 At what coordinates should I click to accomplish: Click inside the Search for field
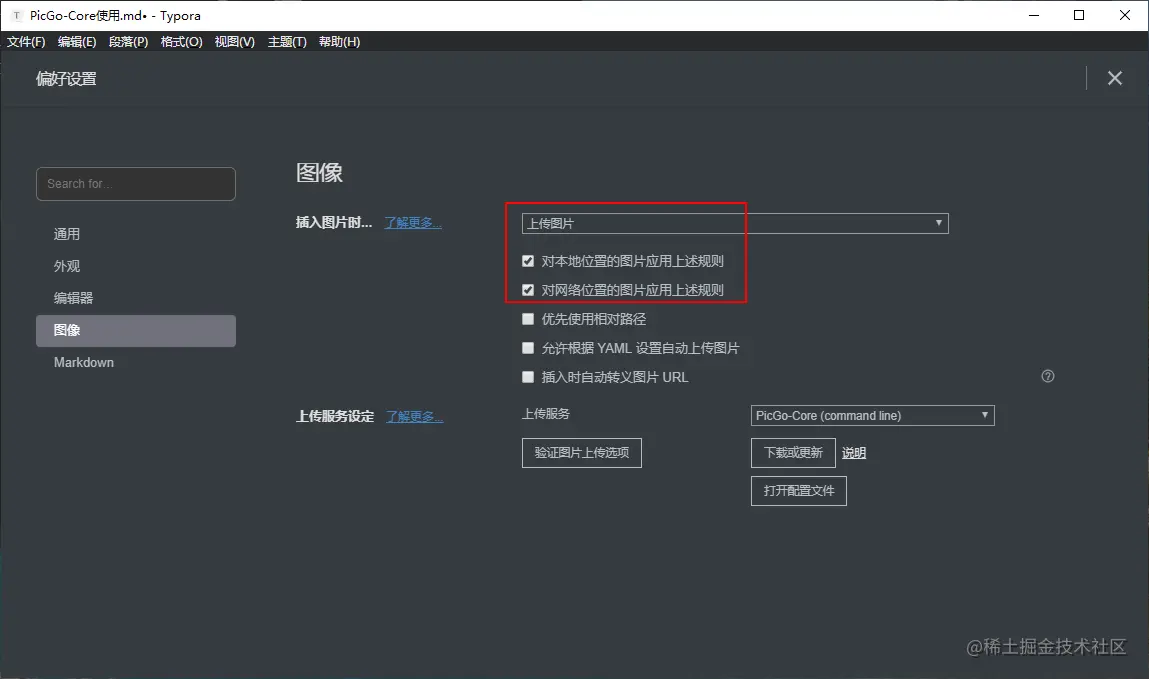[x=135, y=183]
